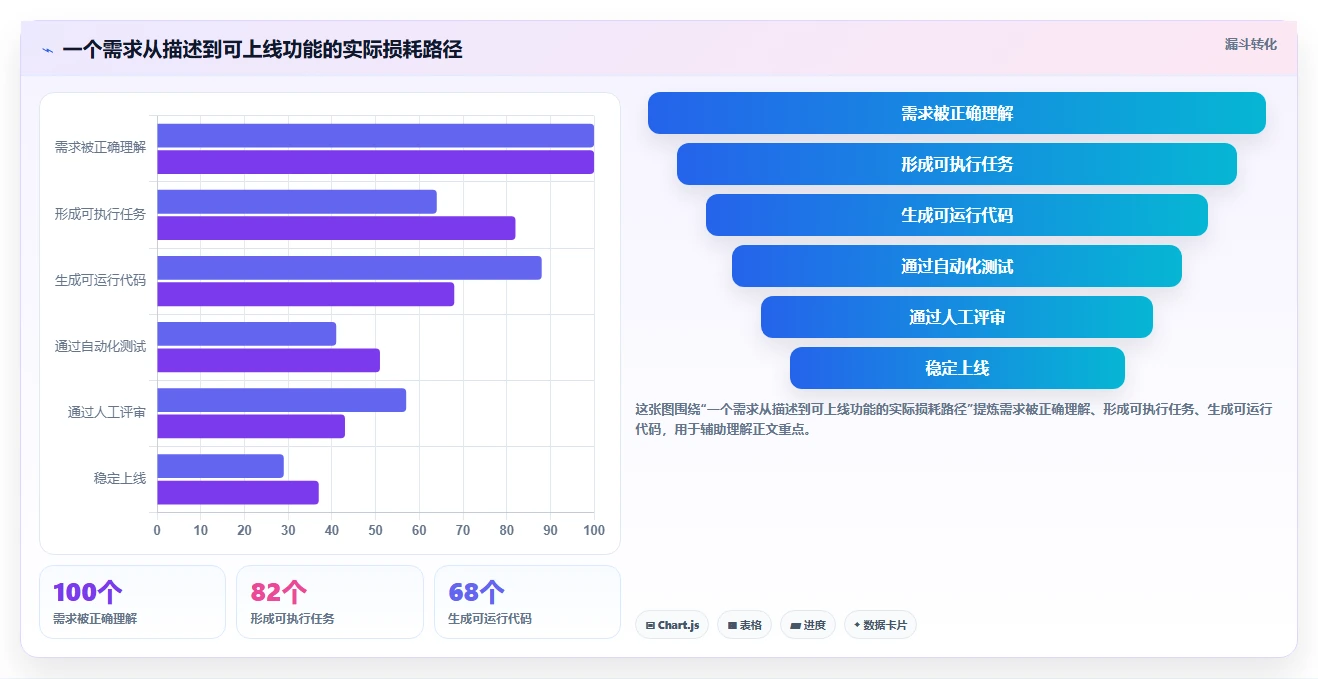Viewport: 1318px width, 679px height.
Task: Click upper indigo bar for 需求被正确理解
Action: pos(375,136)
